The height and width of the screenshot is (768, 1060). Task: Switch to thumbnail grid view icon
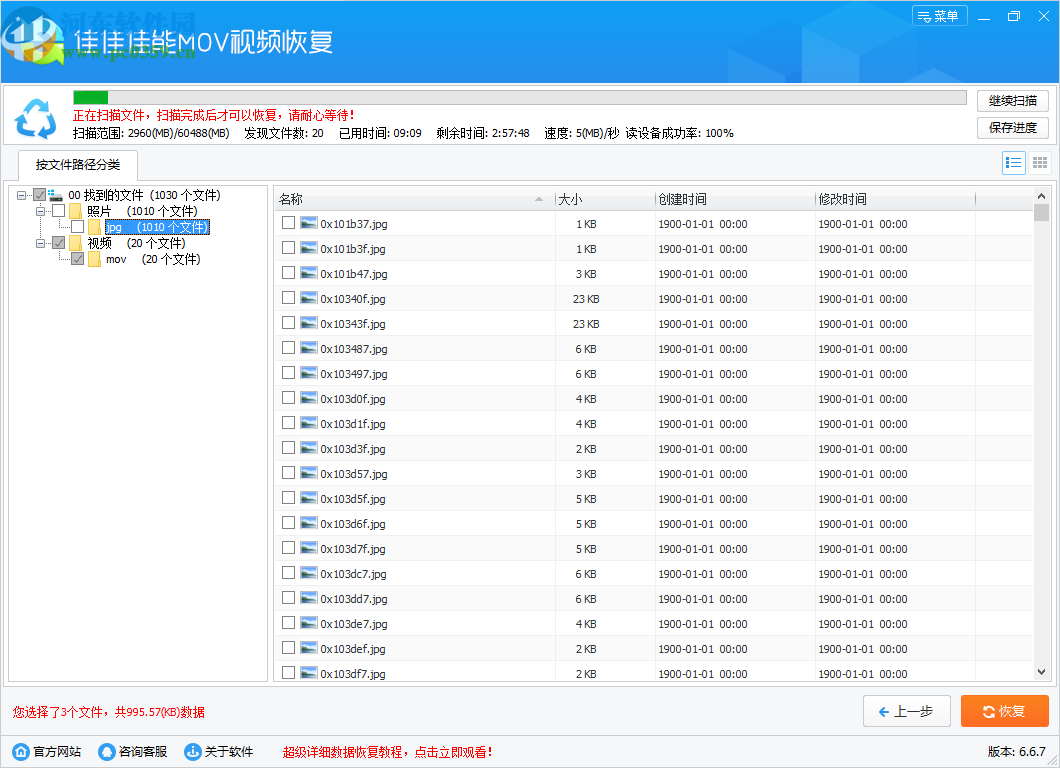click(x=1040, y=163)
